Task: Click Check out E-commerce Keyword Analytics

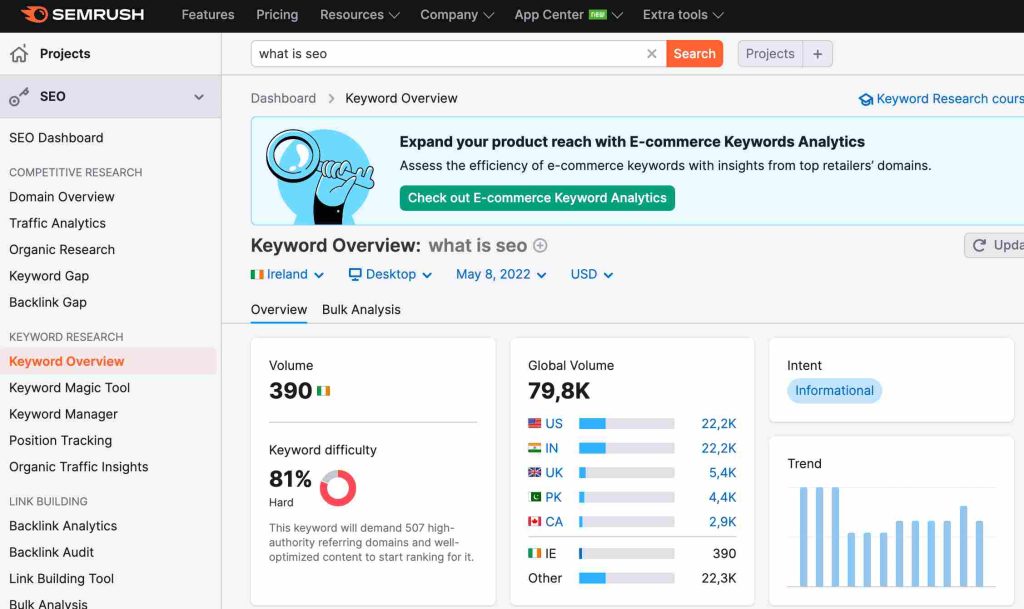Action: 537,198
